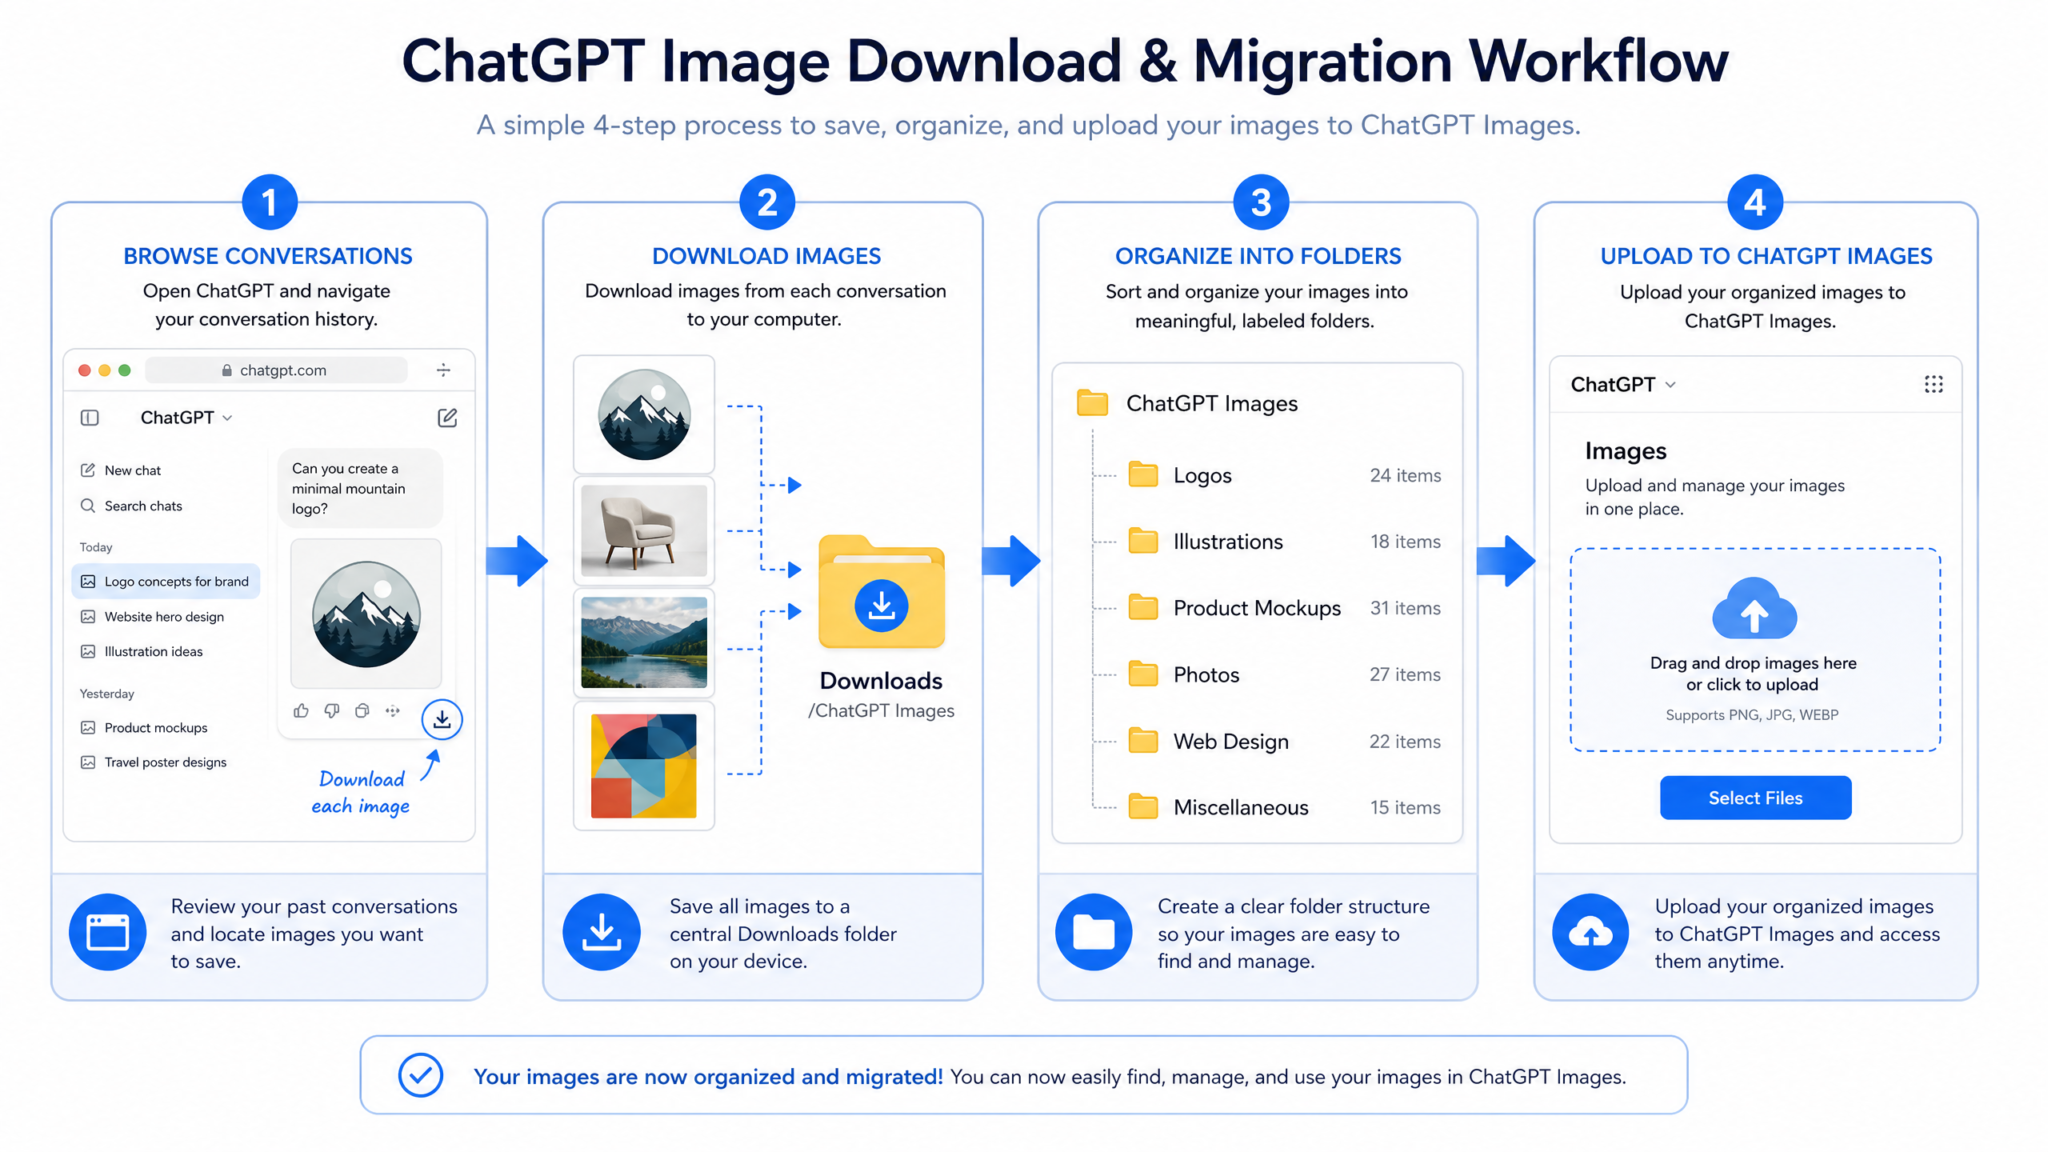
Task: Open the Website hero design conversation
Action: 152,617
